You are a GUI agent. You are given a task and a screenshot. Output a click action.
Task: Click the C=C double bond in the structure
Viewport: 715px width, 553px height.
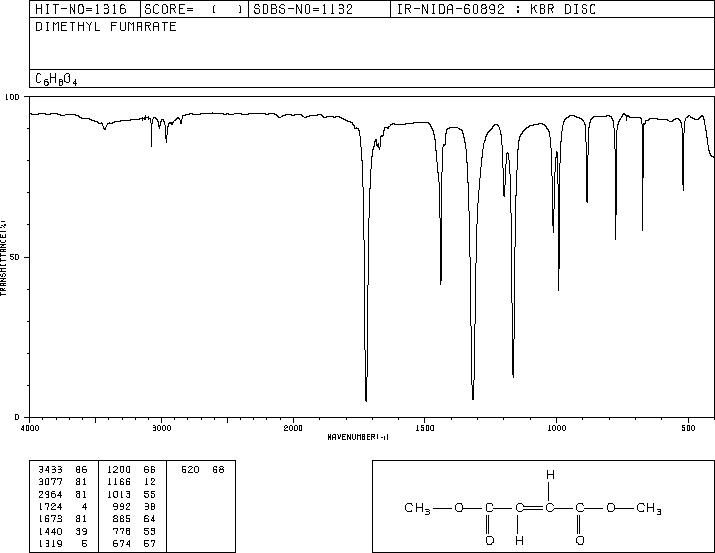click(534, 508)
